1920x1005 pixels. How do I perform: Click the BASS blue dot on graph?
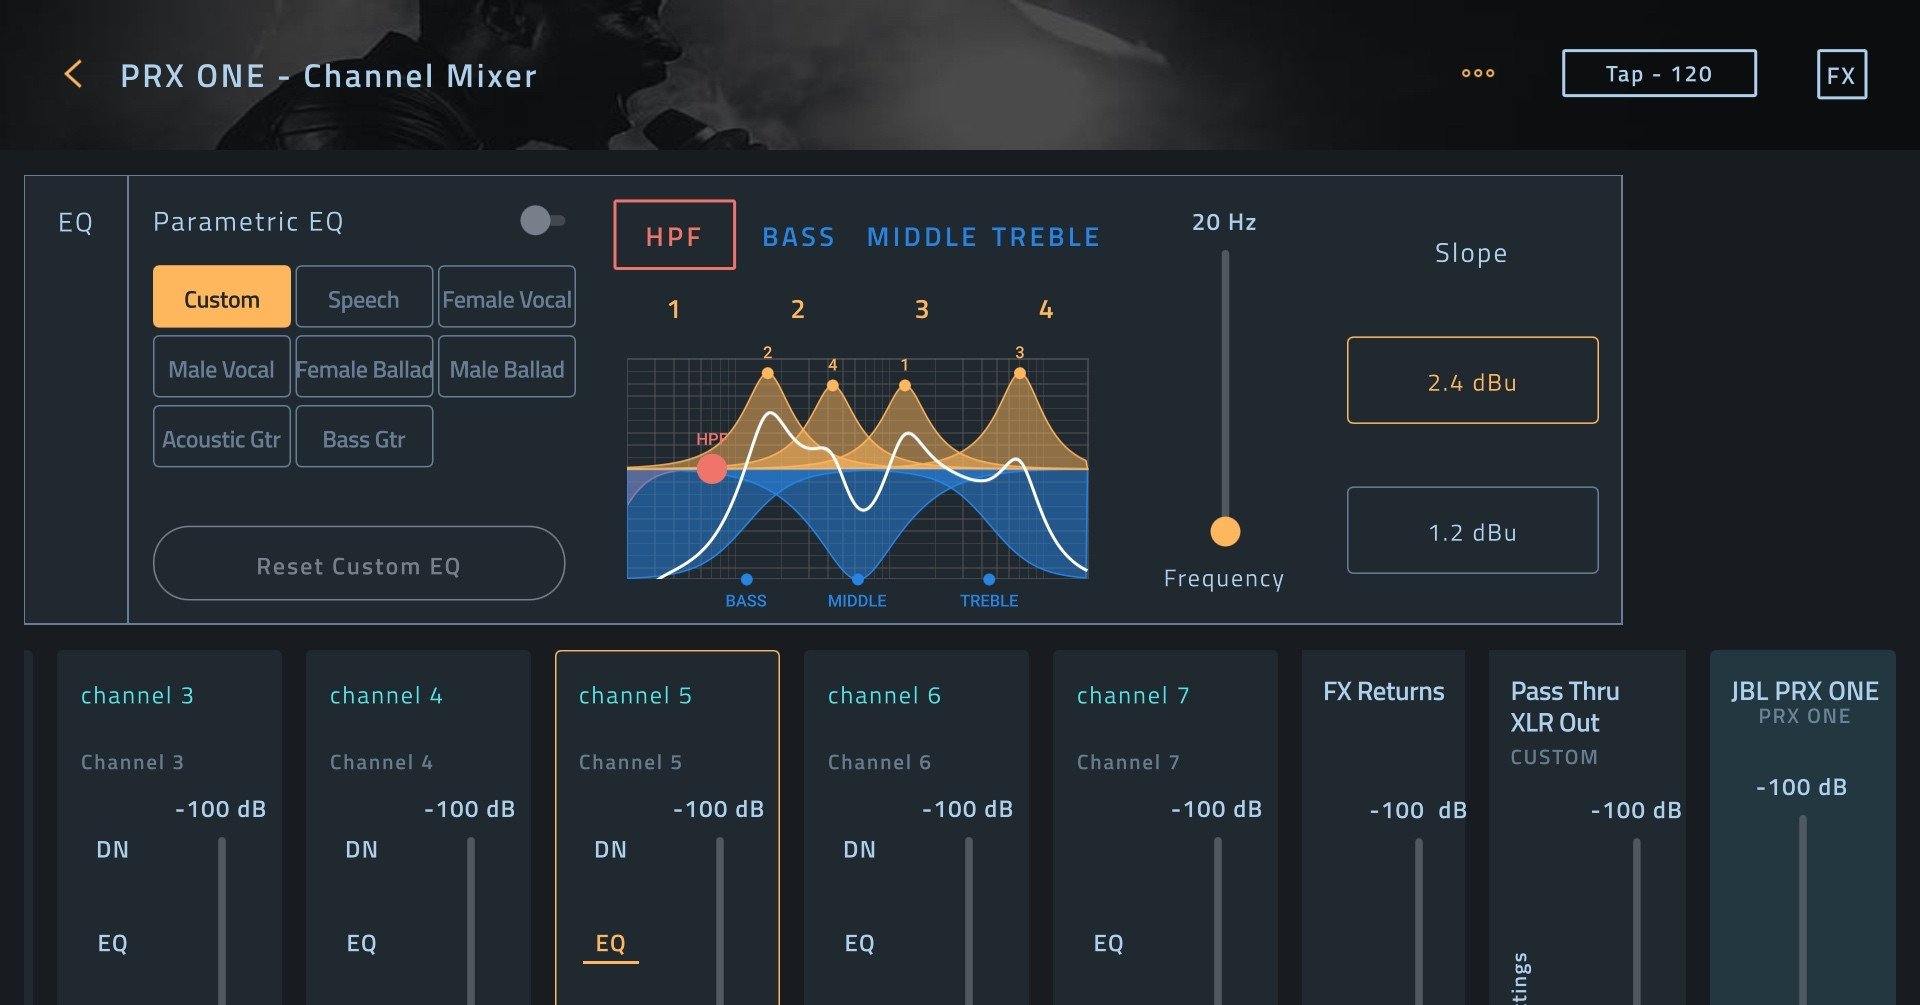tap(746, 579)
